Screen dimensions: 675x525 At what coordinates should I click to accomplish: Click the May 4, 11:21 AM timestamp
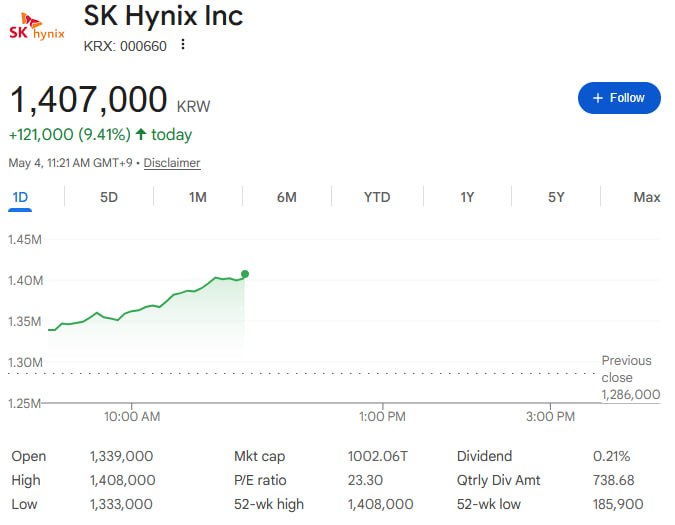click(x=70, y=163)
